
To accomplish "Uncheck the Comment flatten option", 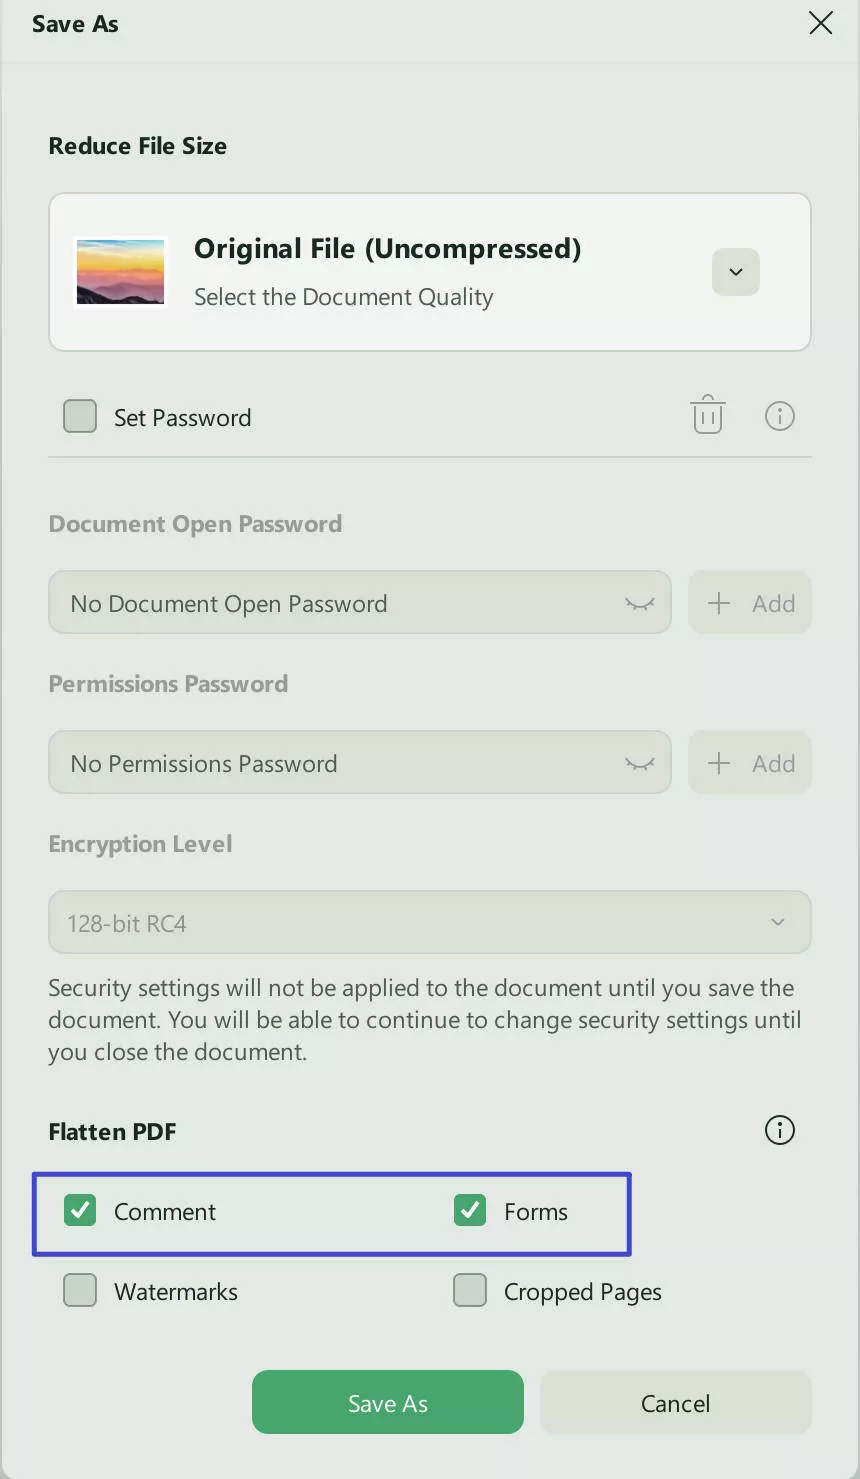I will pos(79,1210).
